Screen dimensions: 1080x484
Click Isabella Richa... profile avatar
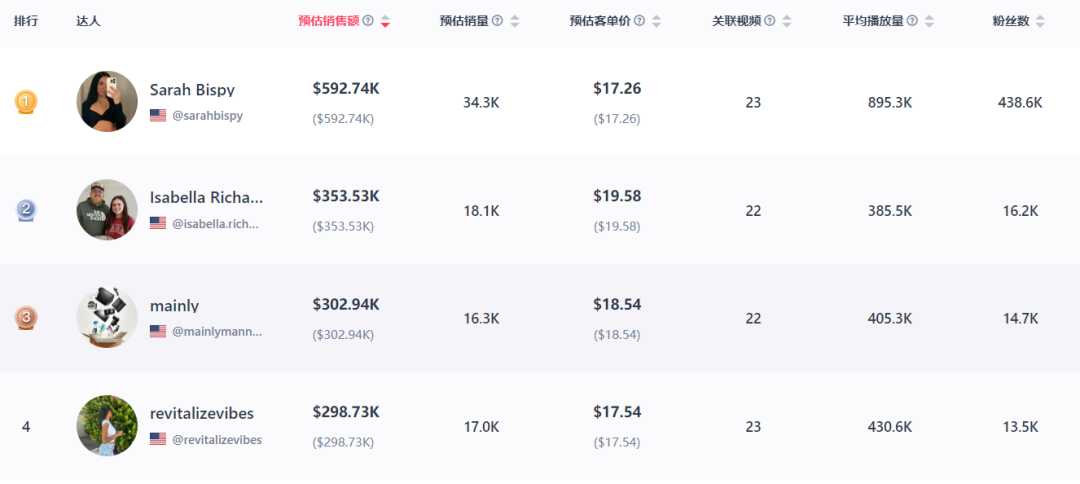(107, 210)
